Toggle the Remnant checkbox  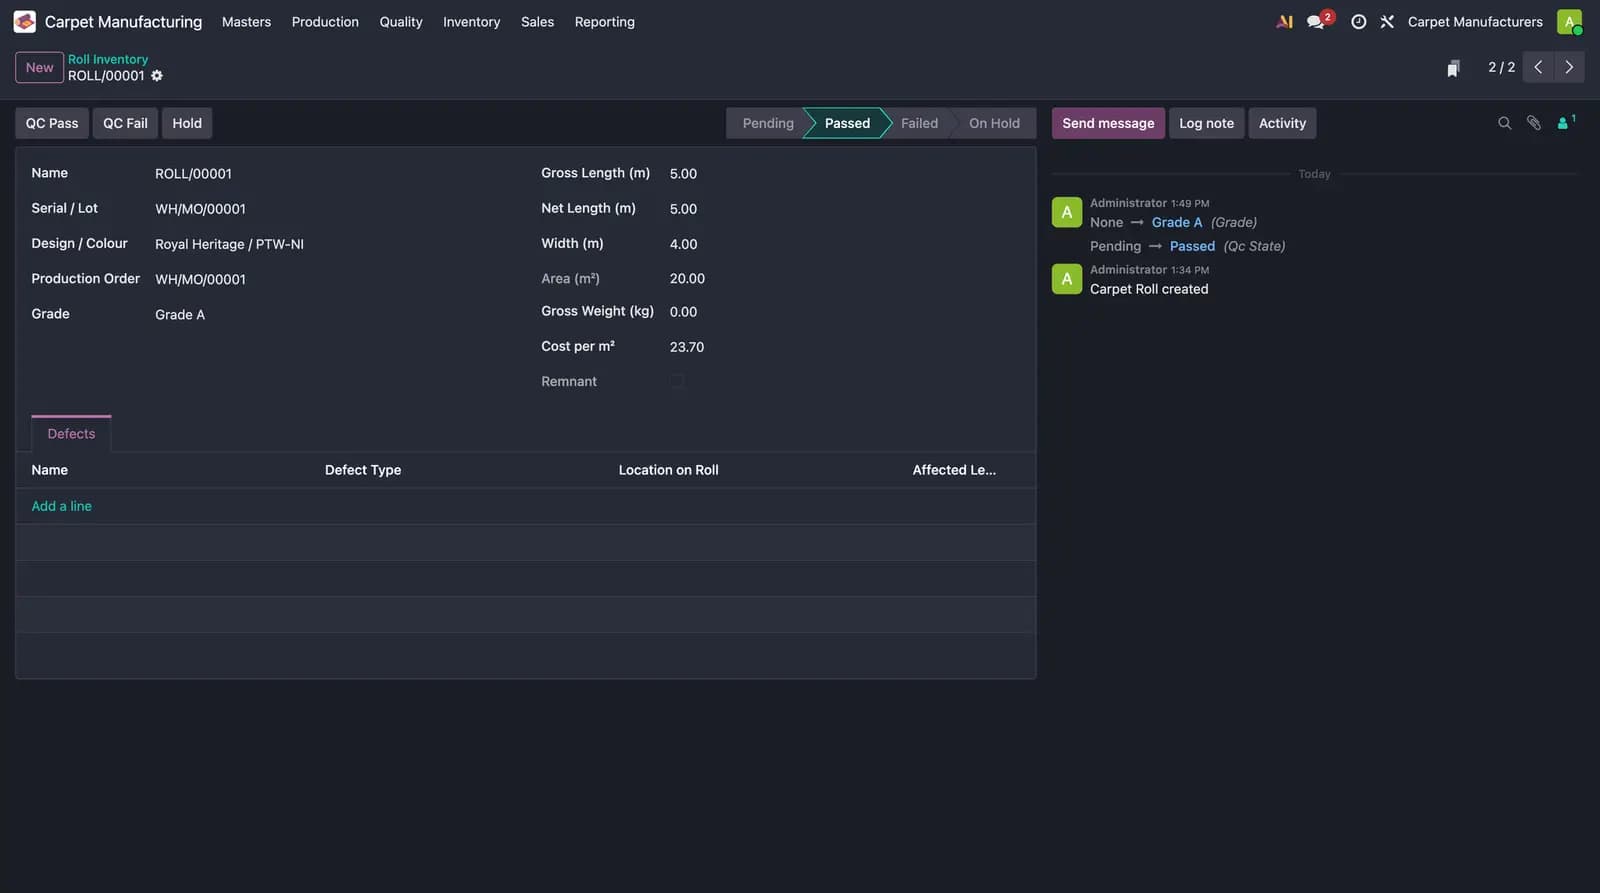(677, 381)
